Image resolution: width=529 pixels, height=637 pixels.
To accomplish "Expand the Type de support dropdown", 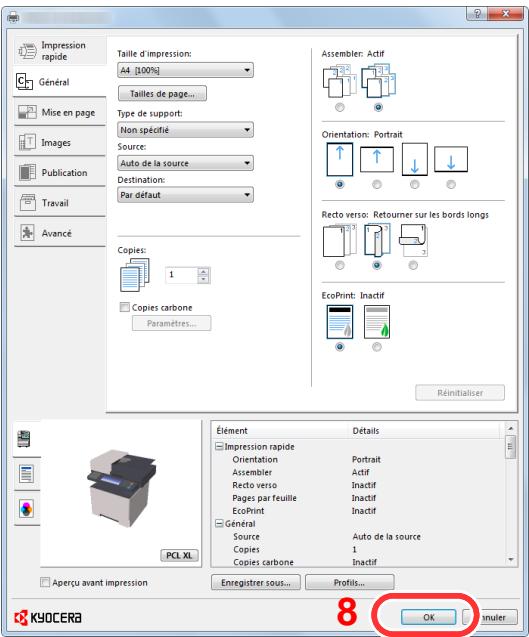I will (185, 130).
